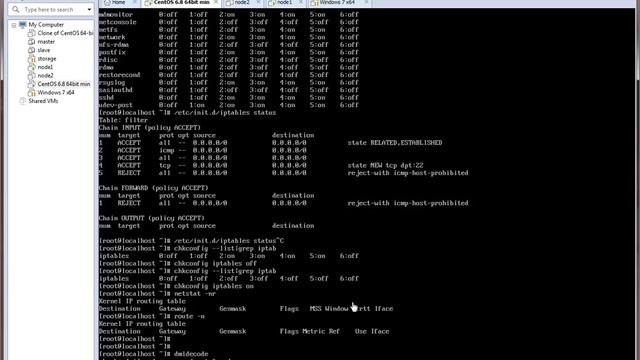The height and width of the screenshot is (360, 640).
Task: Select the 'Clone of CentOS 64-bi' VM
Action: click(65, 33)
